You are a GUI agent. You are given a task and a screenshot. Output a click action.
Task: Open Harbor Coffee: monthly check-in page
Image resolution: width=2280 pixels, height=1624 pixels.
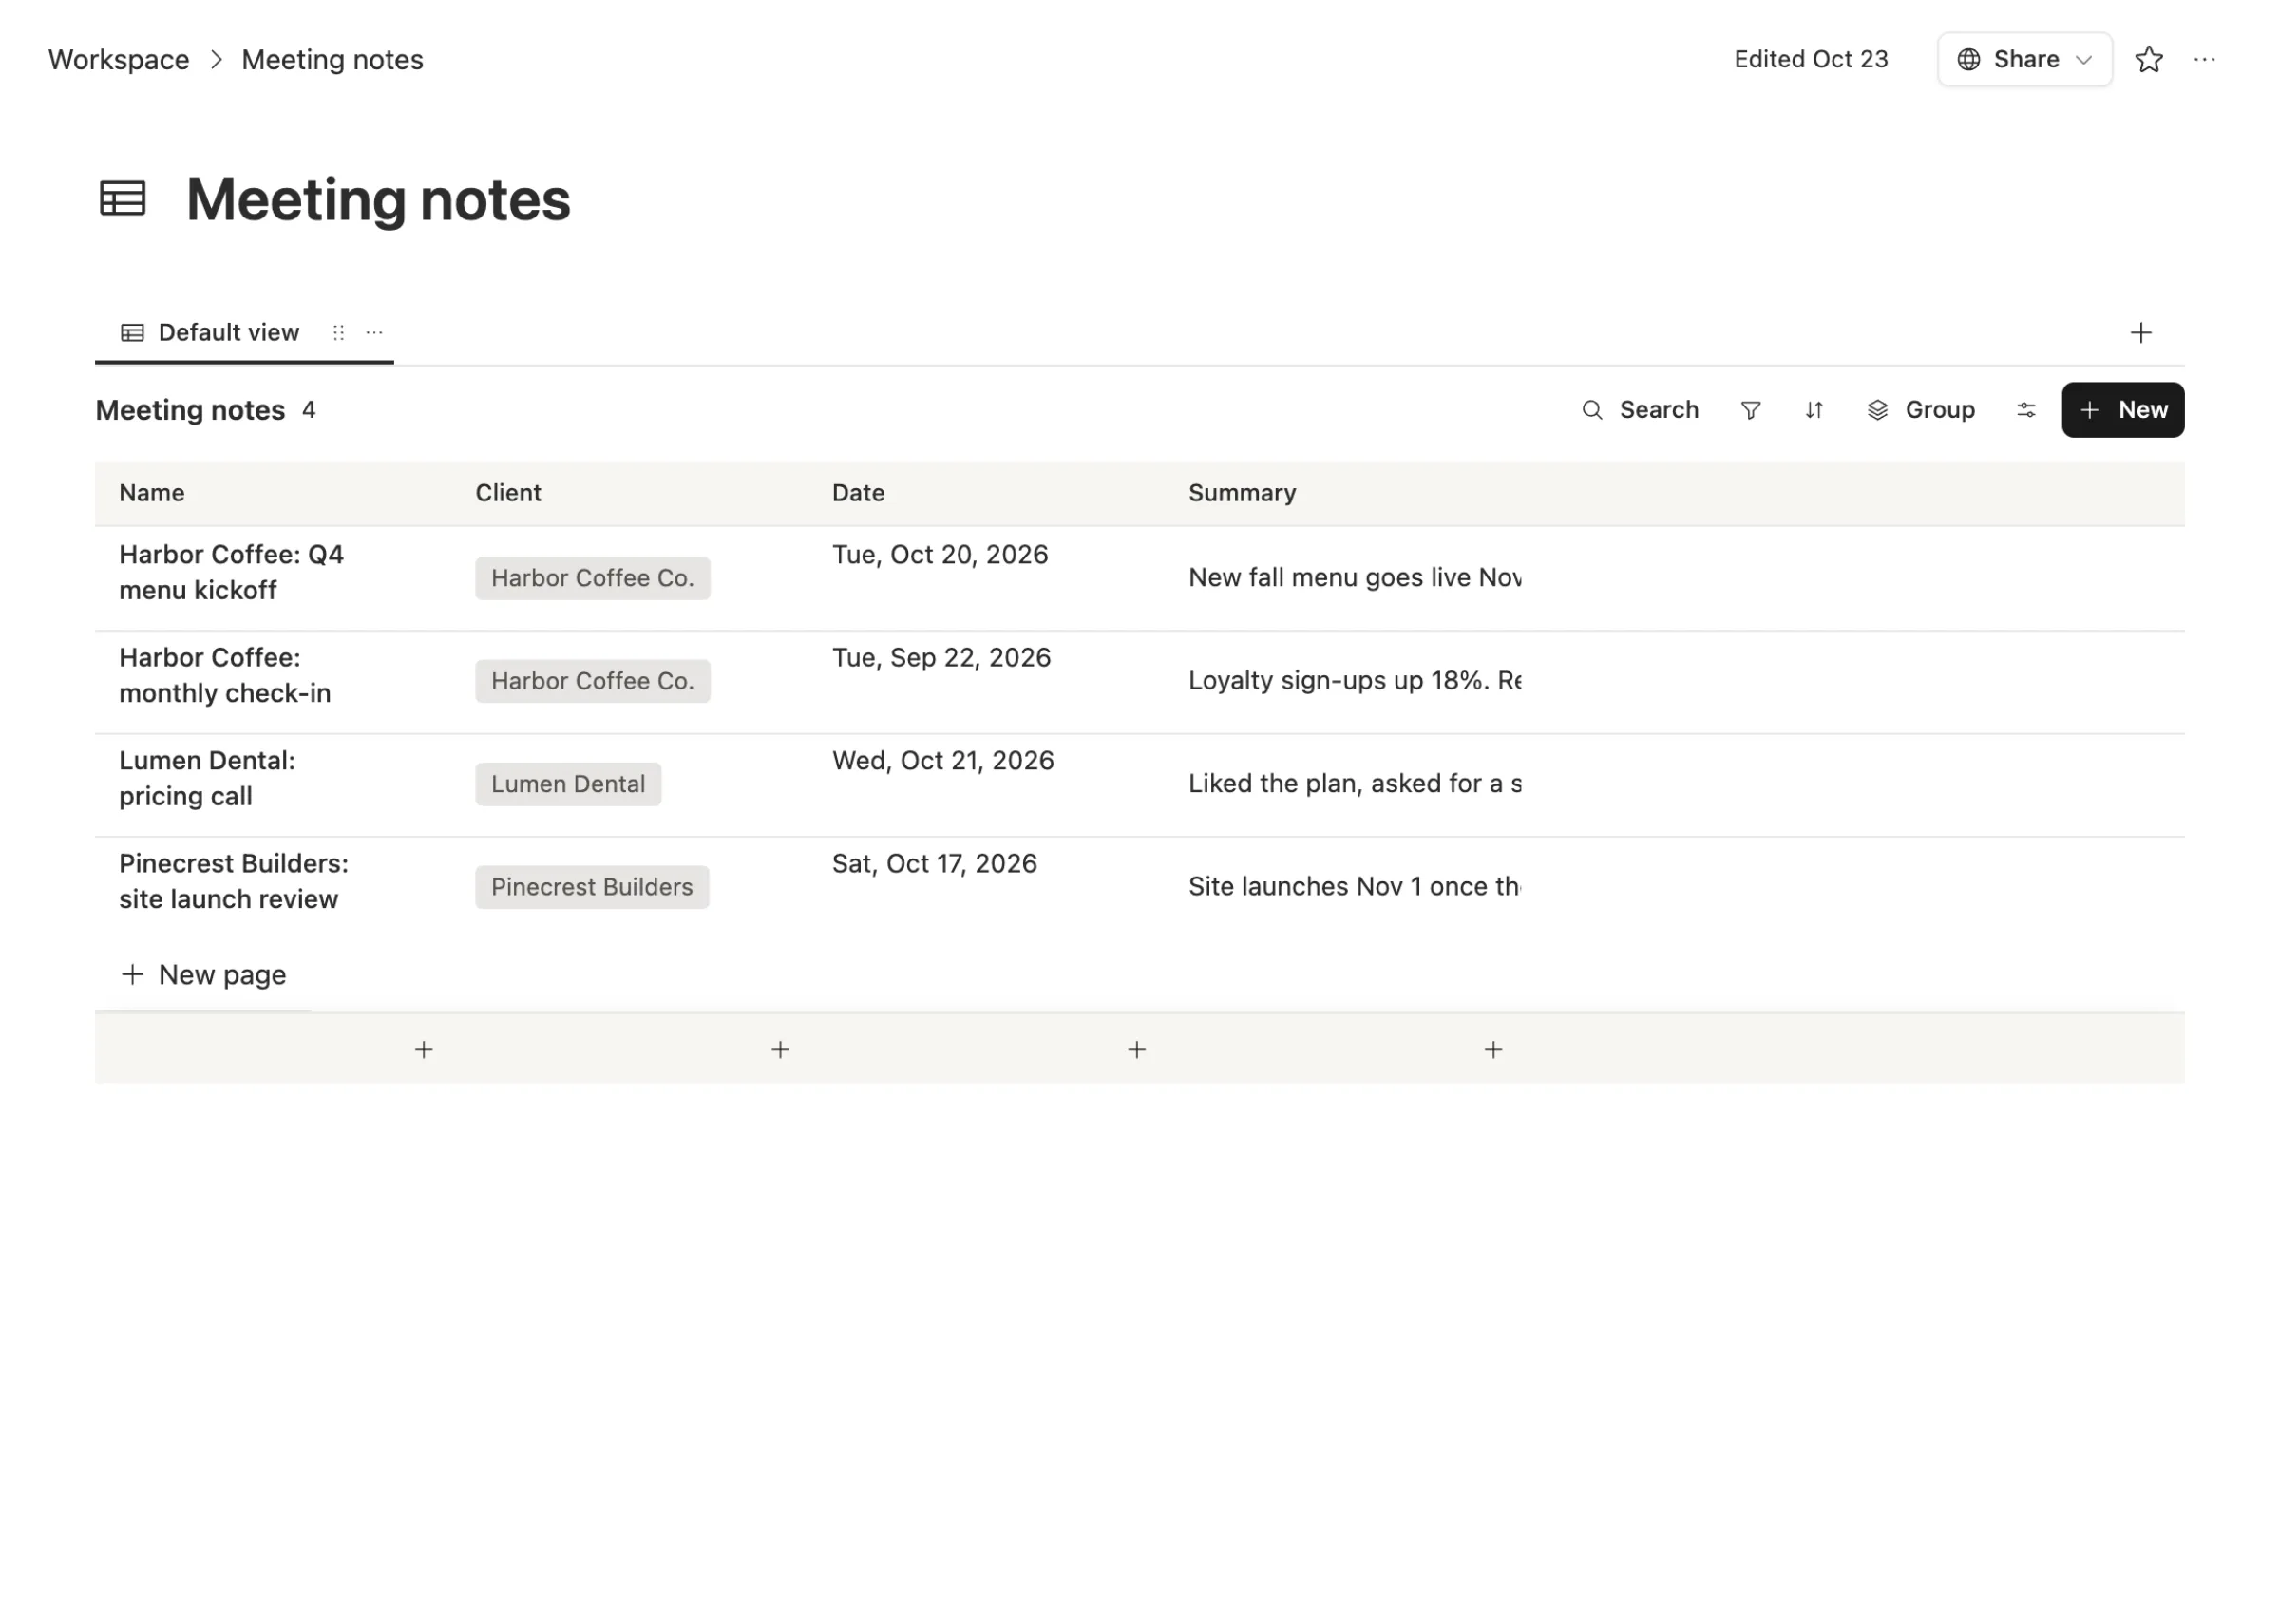click(x=225, y=675)
